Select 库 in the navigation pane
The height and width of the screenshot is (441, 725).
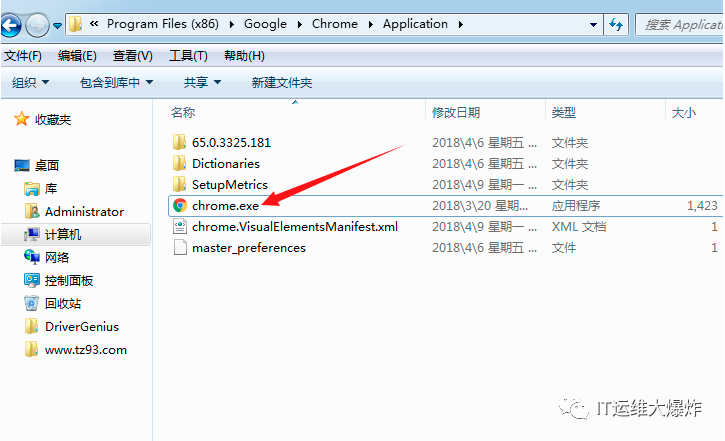(51, 189)
